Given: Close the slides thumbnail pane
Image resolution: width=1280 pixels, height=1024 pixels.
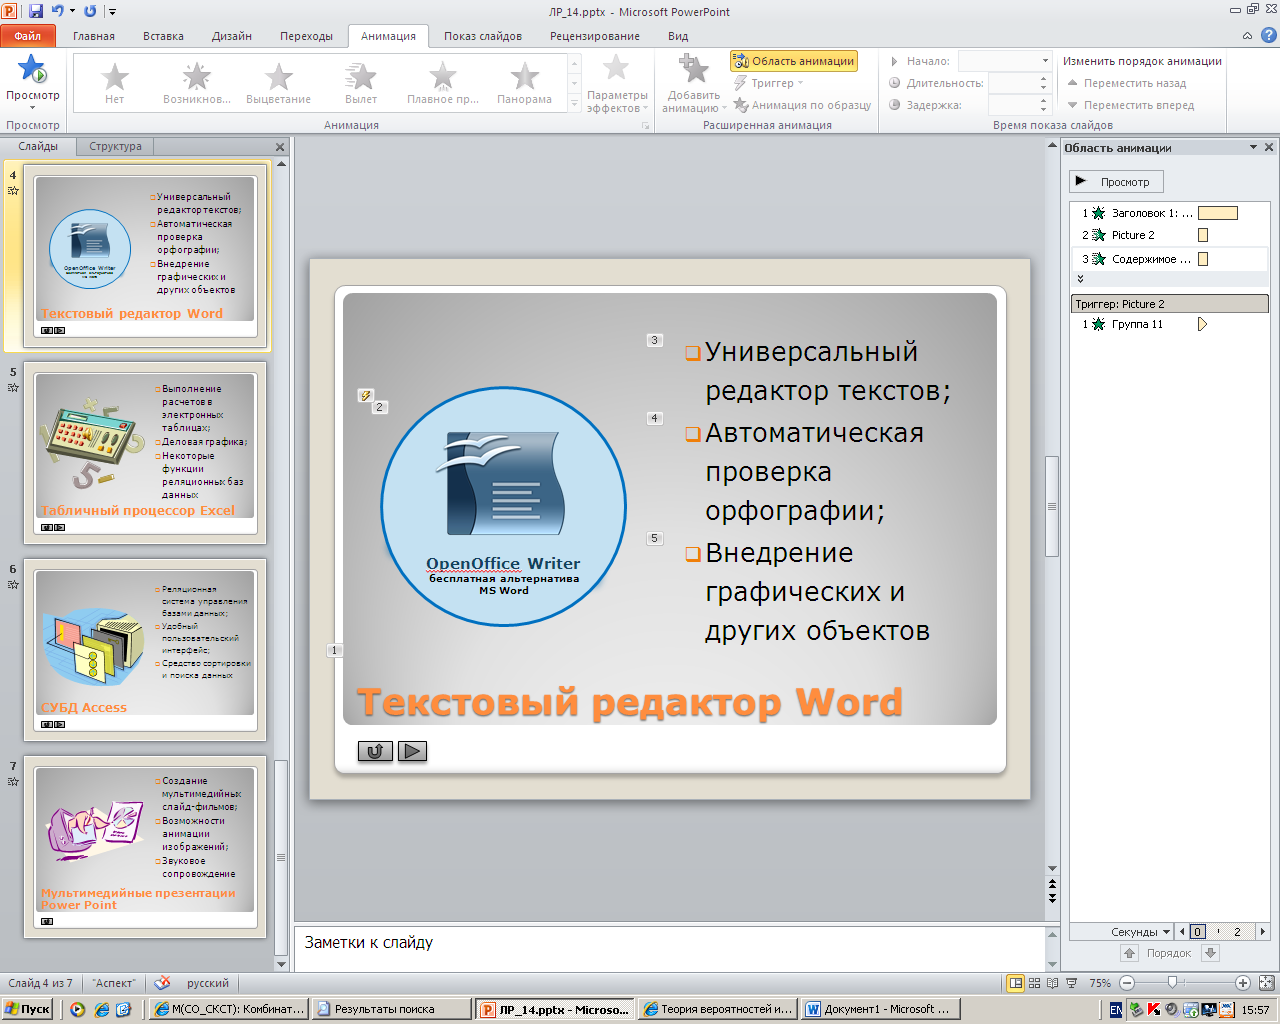Looking at the screenshot, I should click(x=280, y=147).
